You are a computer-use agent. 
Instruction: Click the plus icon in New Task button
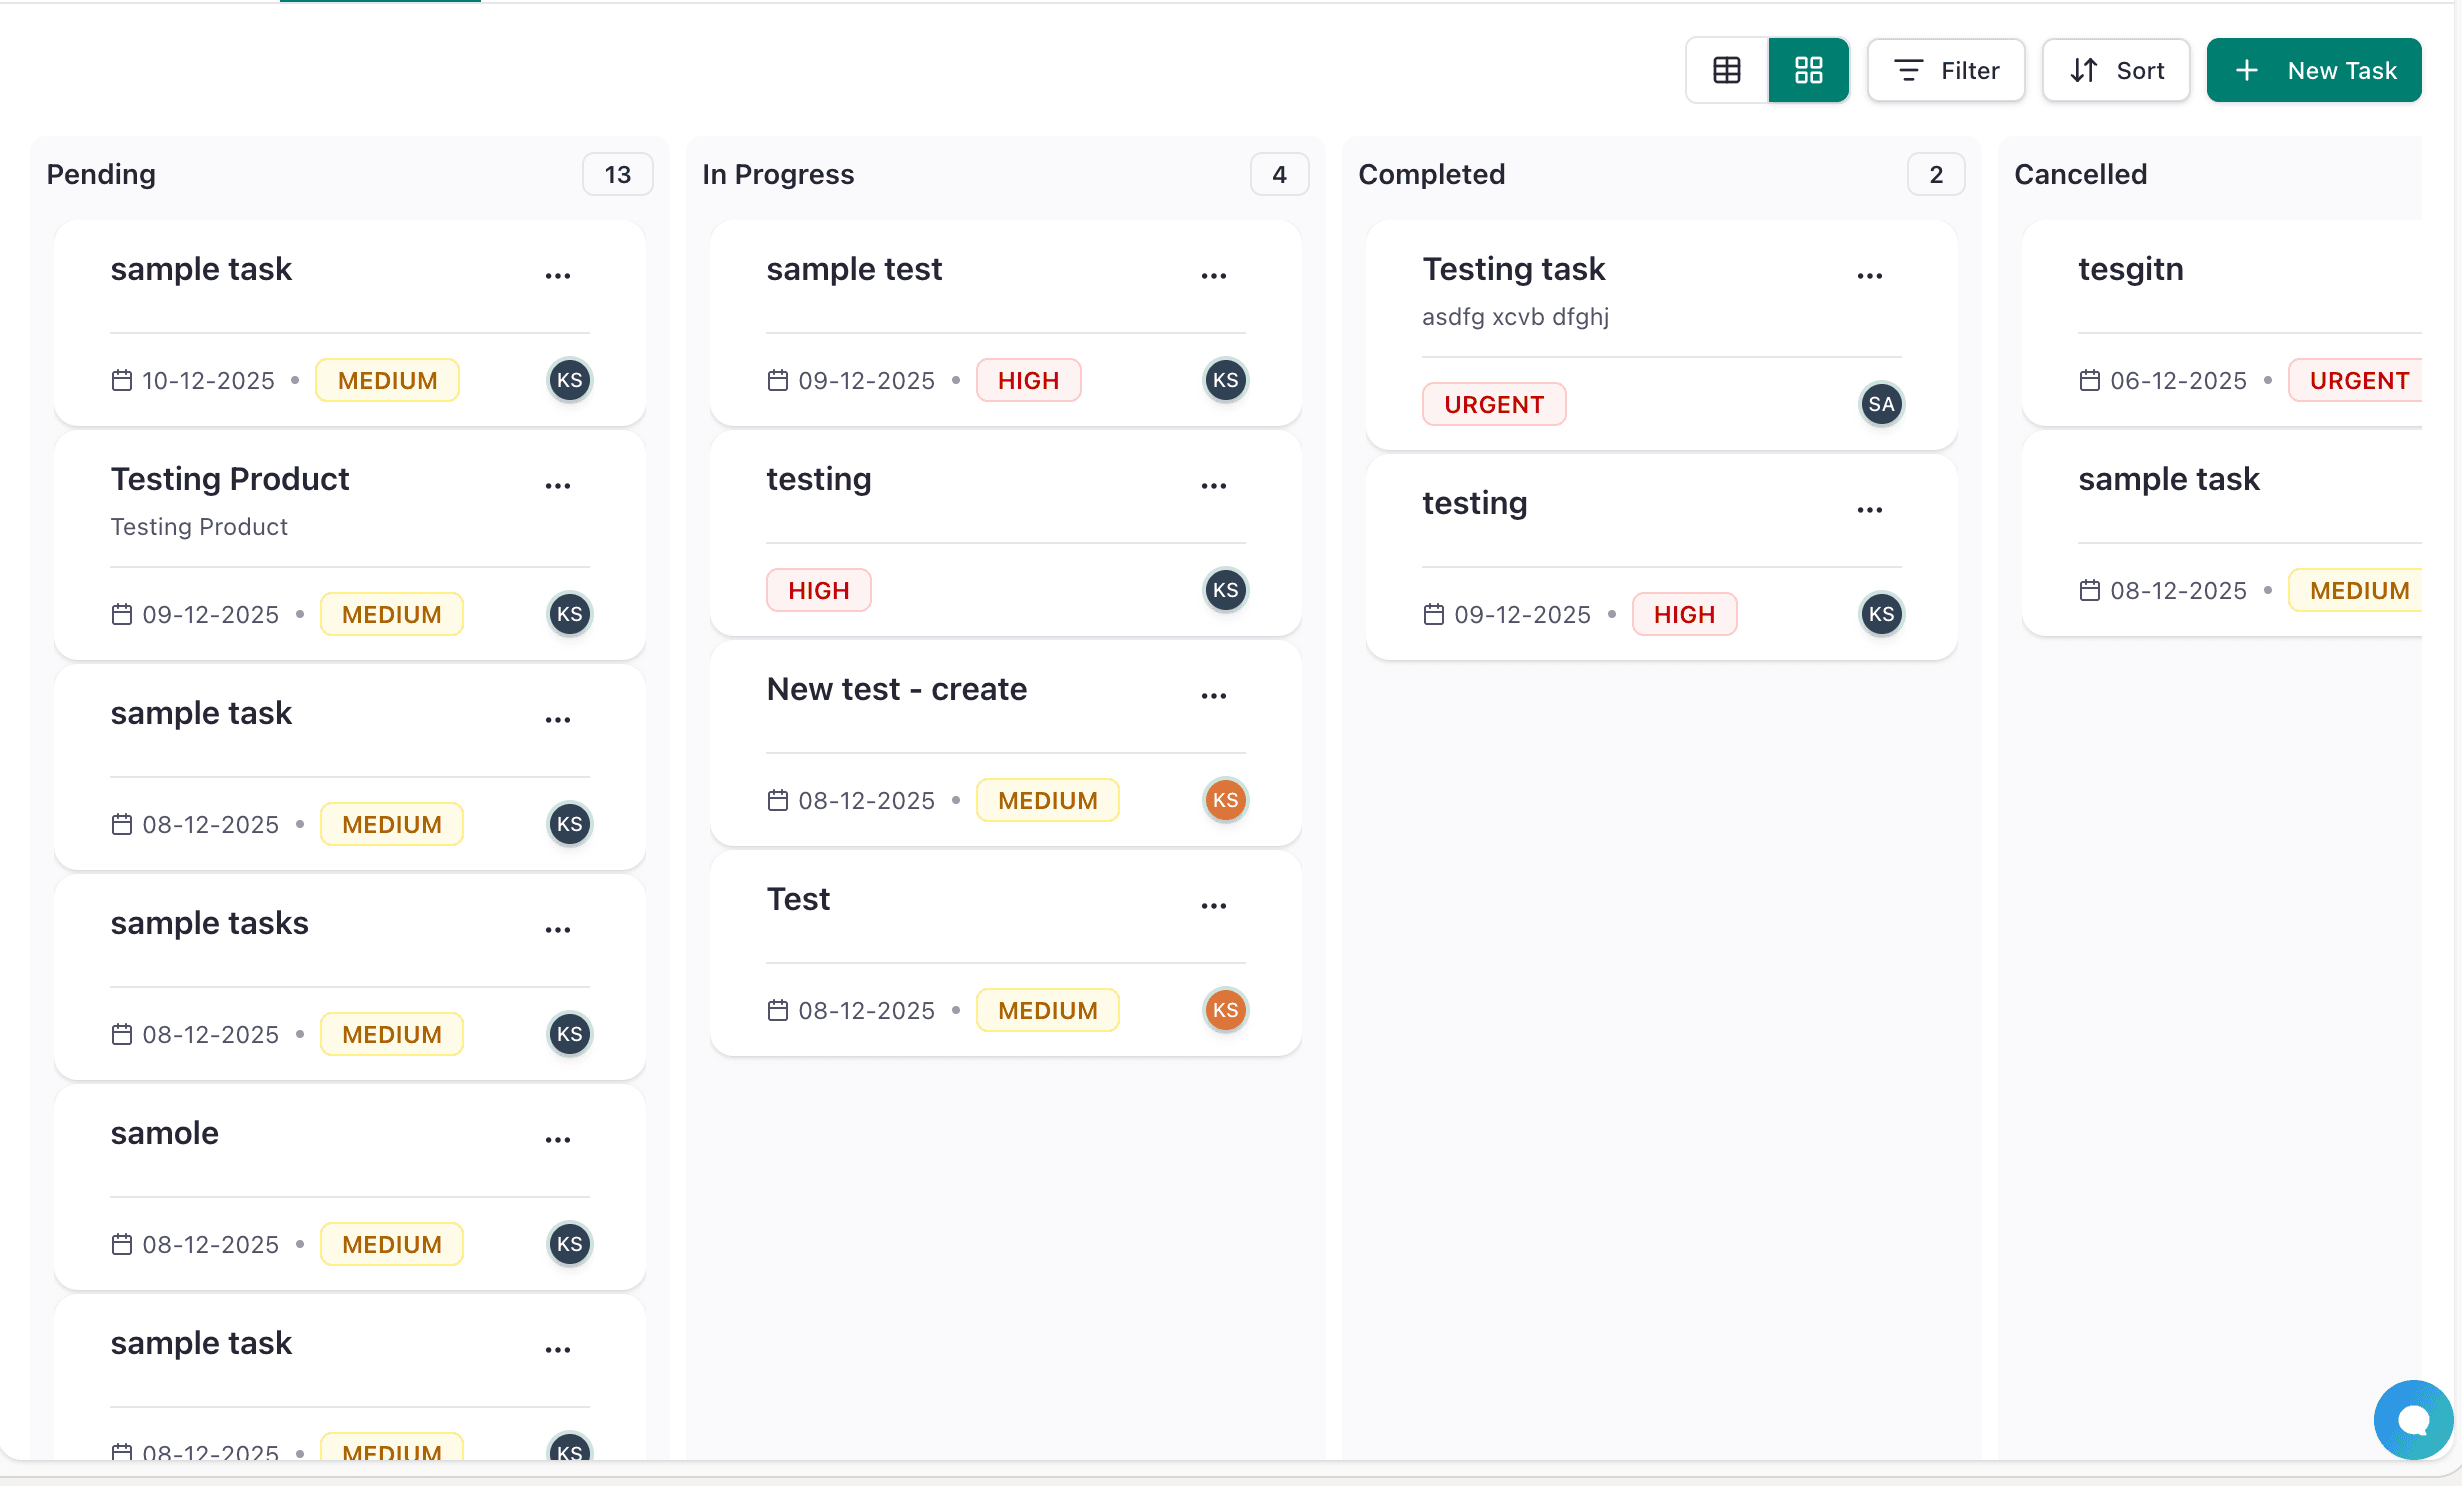(x=2247, y=70)
